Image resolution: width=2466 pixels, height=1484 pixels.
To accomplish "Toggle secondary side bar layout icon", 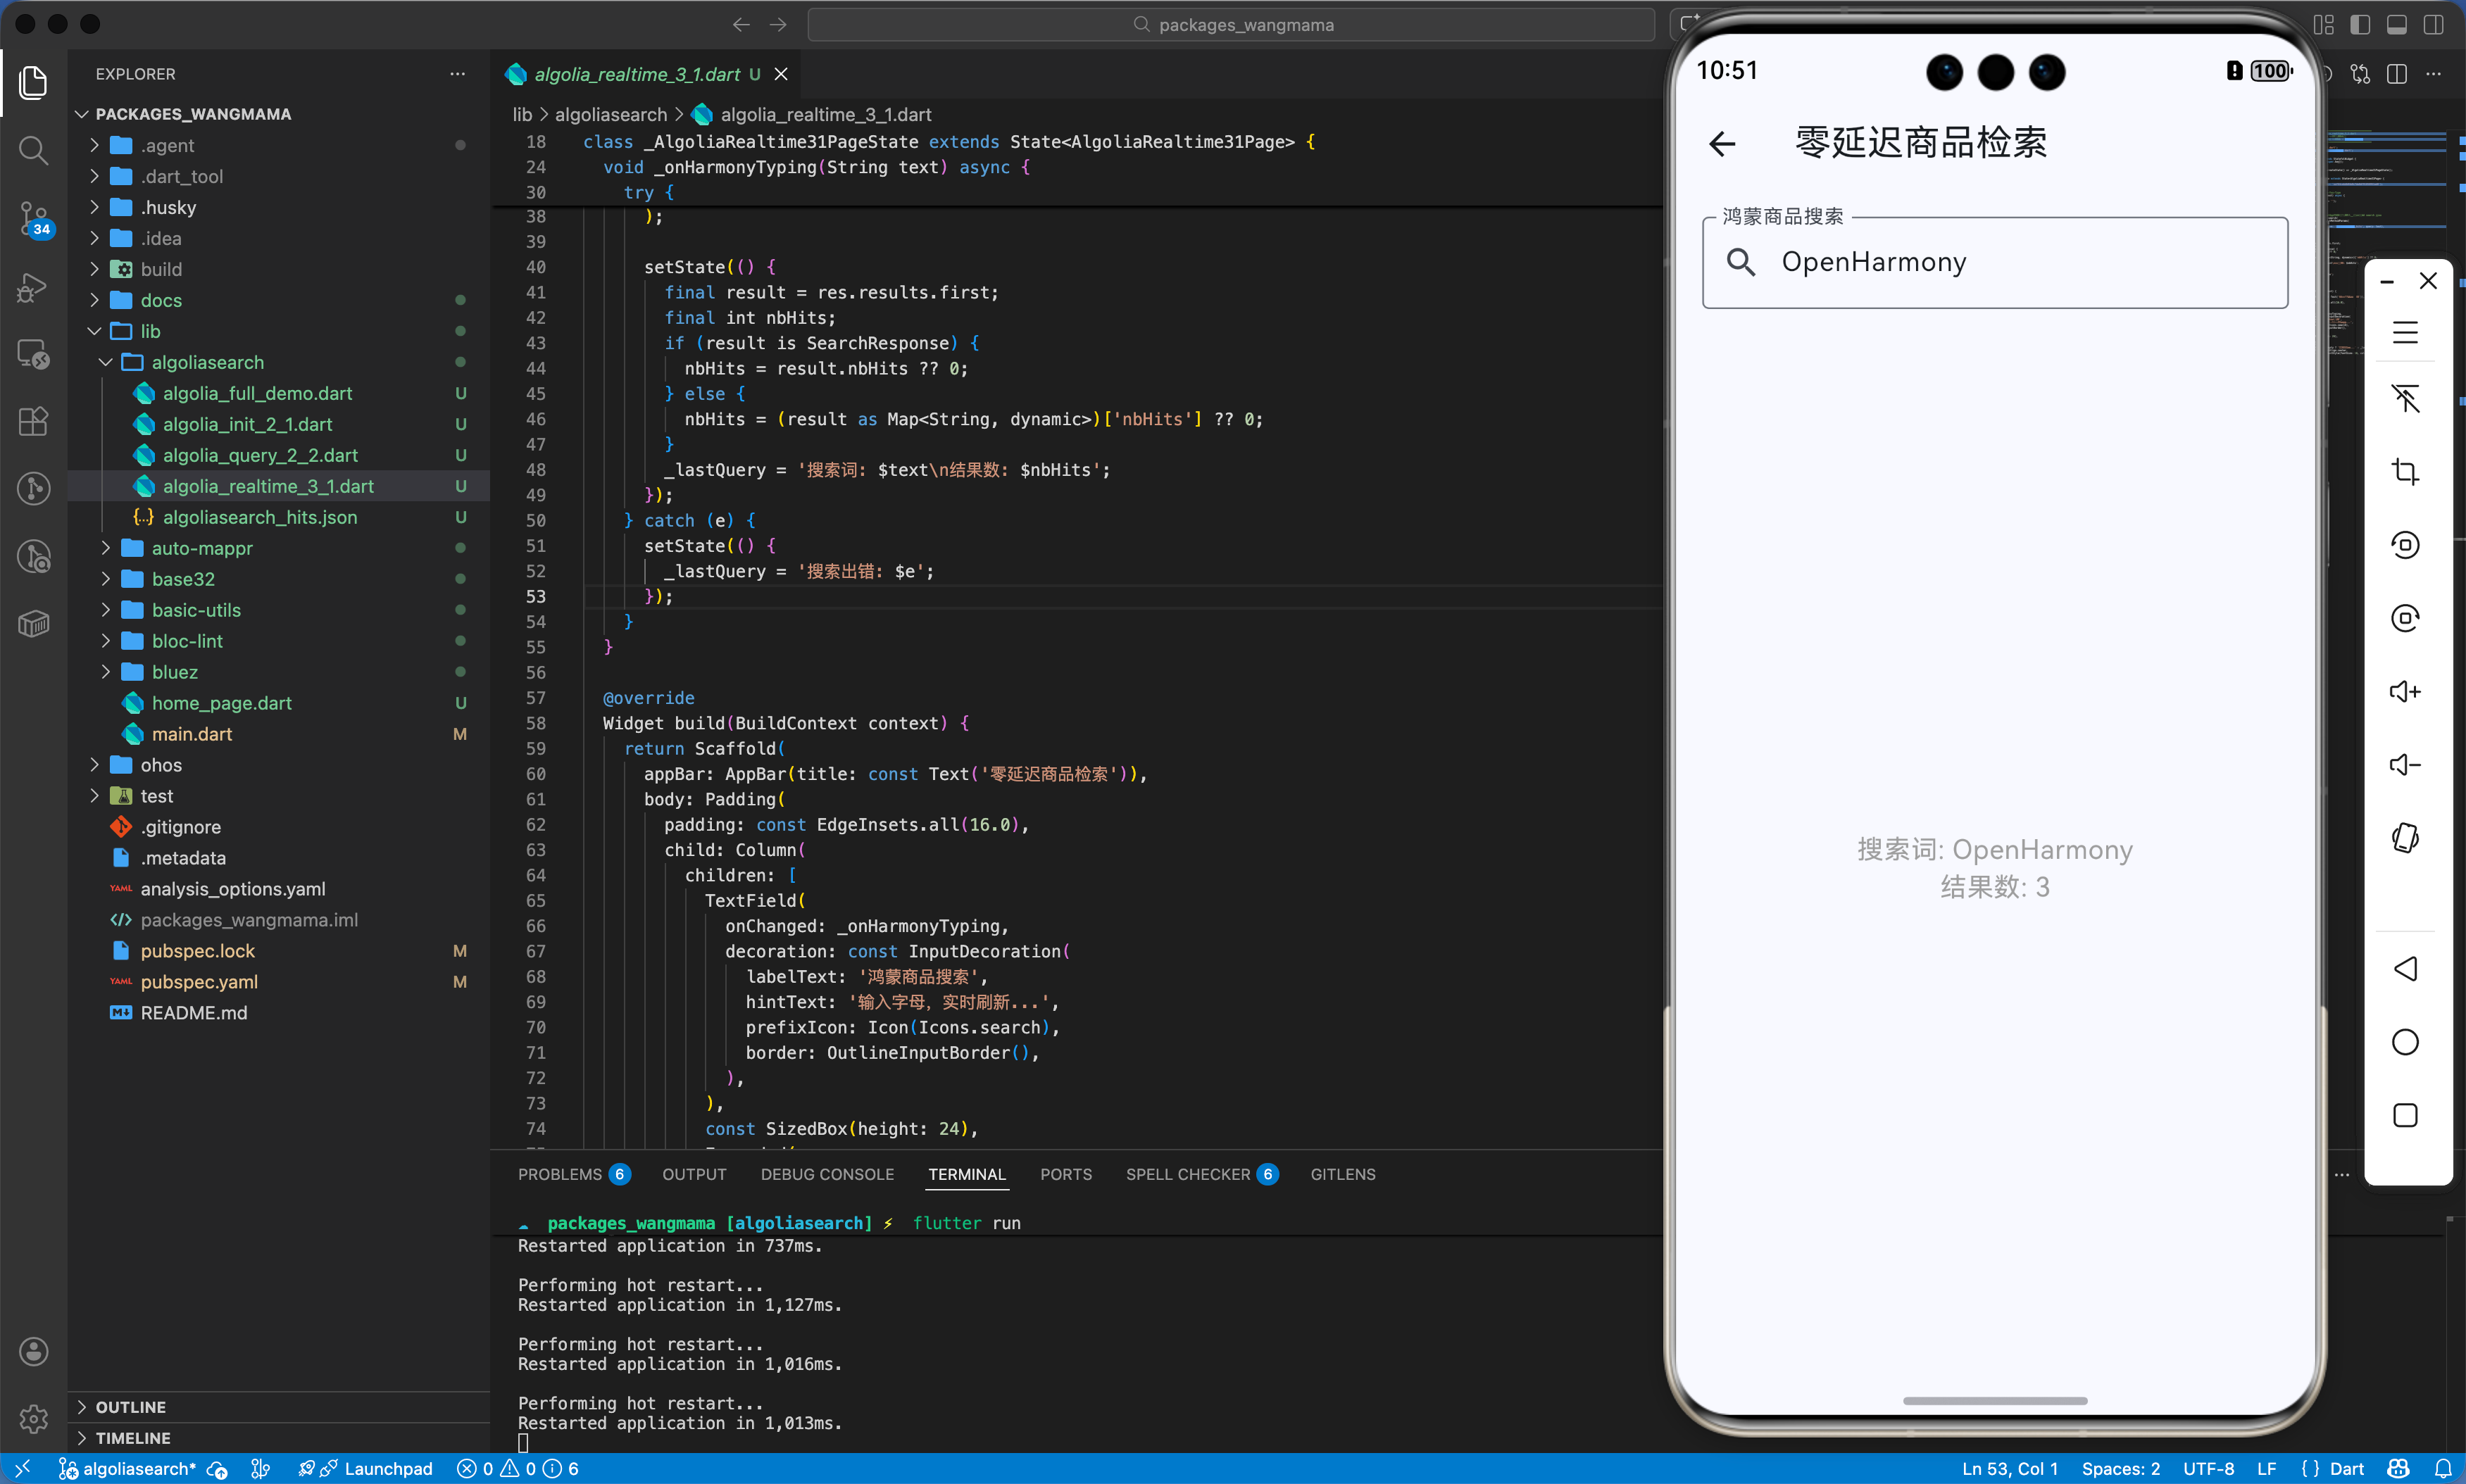I will click(x=2433, y=25).
